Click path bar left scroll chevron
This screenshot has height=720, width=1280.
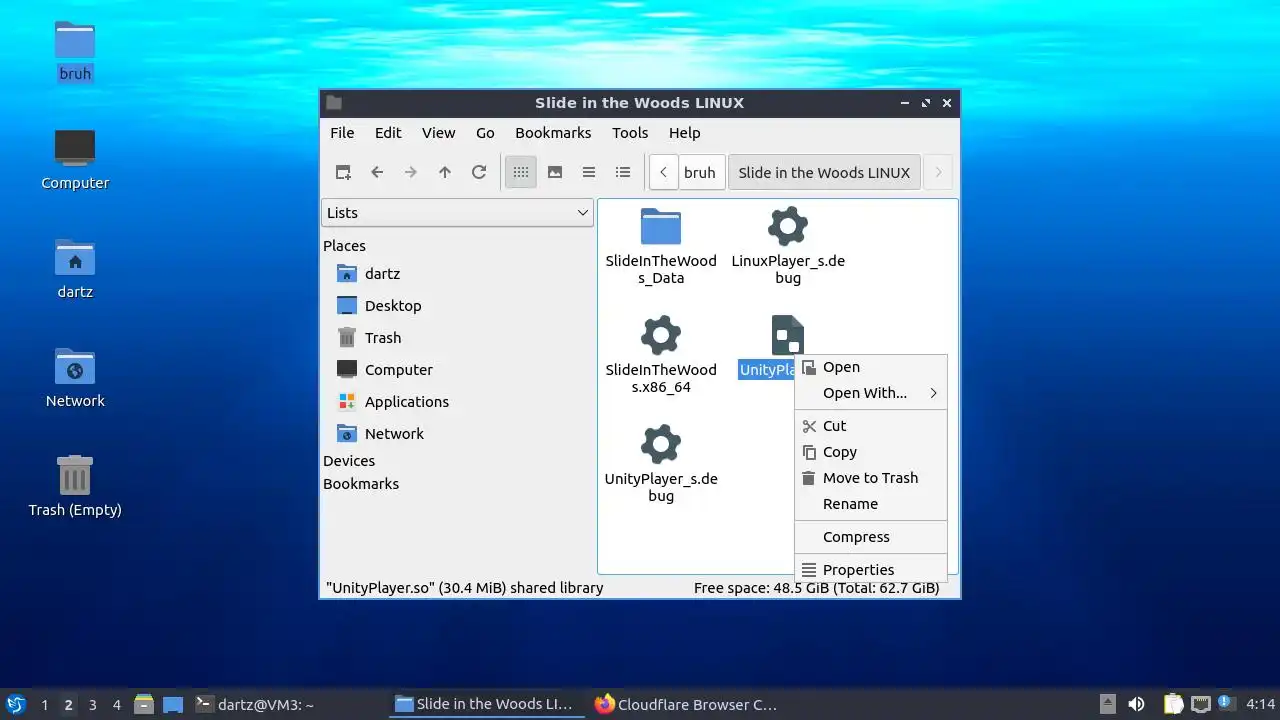663,172
